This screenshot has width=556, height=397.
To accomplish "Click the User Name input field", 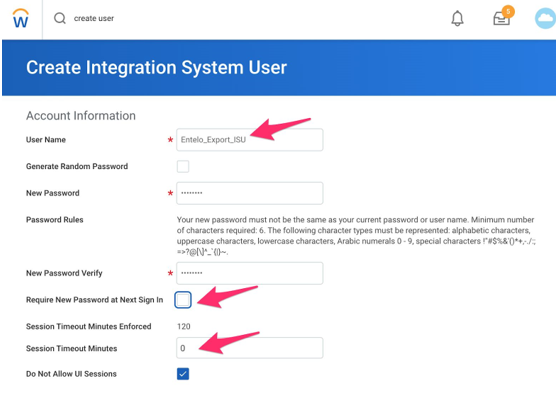I will point(250,140).
